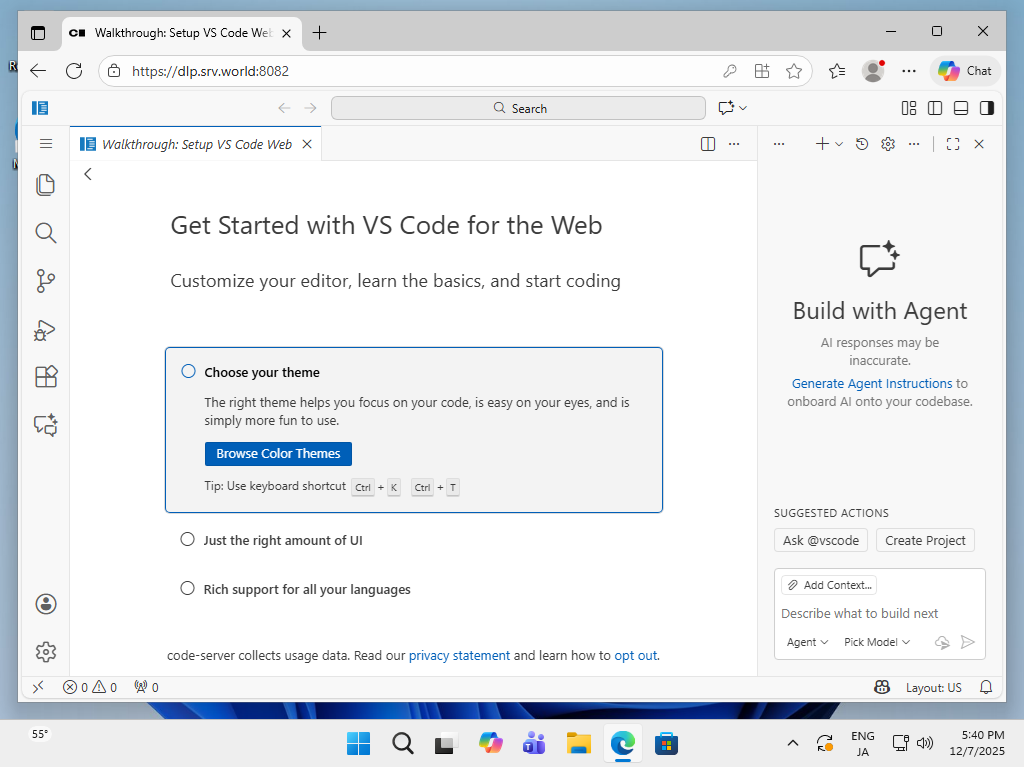Viewport: 1024px width, 767px height.
Task: Open File Explorer from the taskbar
Action: coord(578,743)
